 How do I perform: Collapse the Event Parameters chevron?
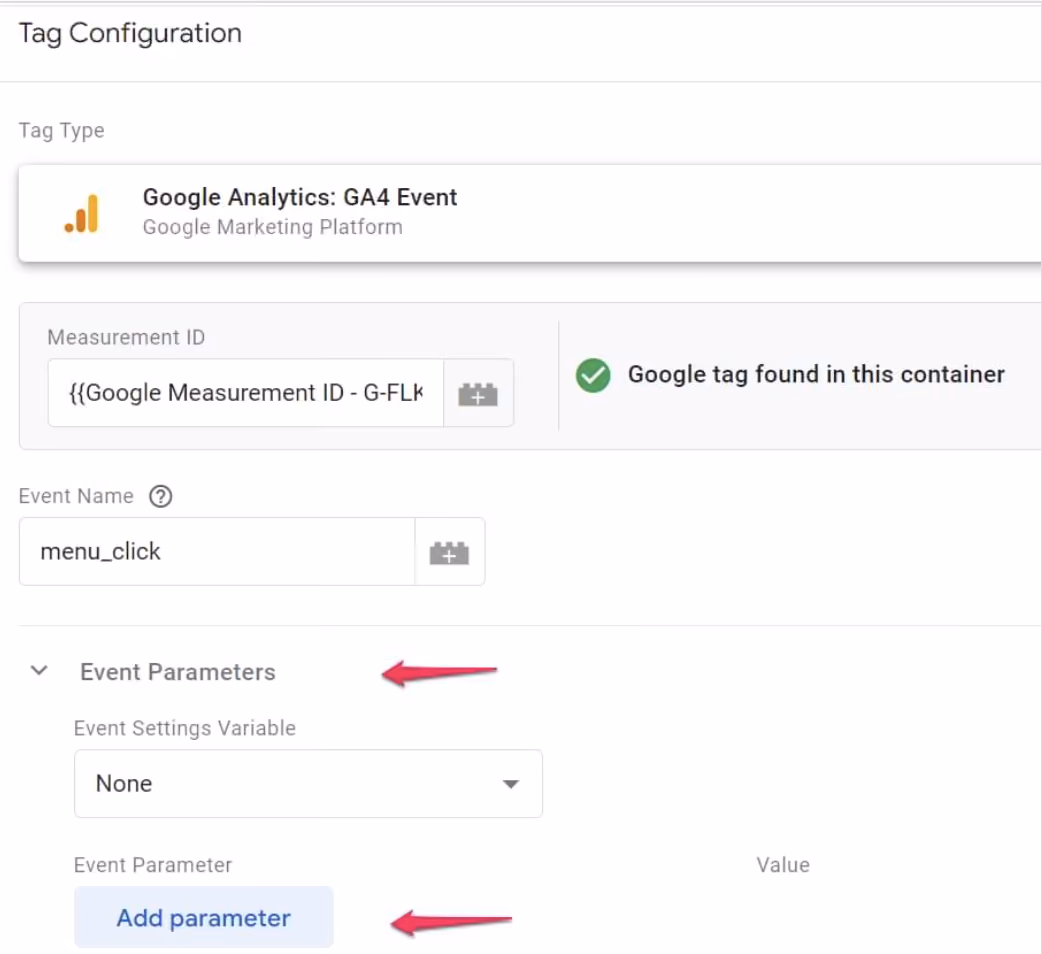coord(39,671)
